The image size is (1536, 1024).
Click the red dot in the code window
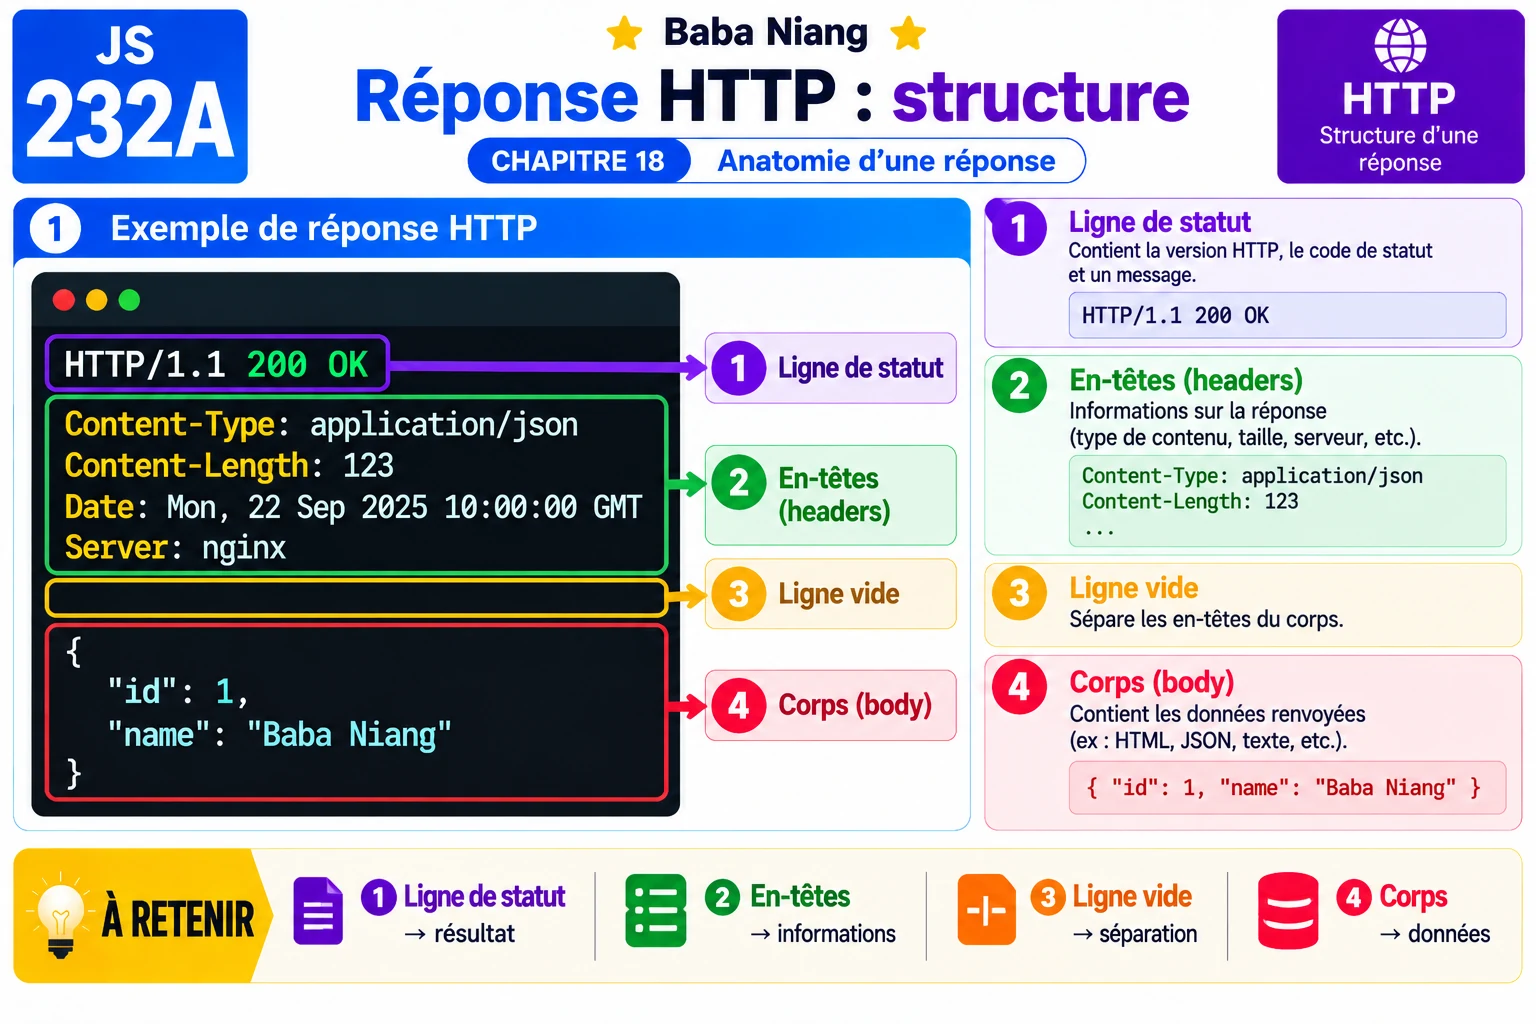(x=64, y=300)
